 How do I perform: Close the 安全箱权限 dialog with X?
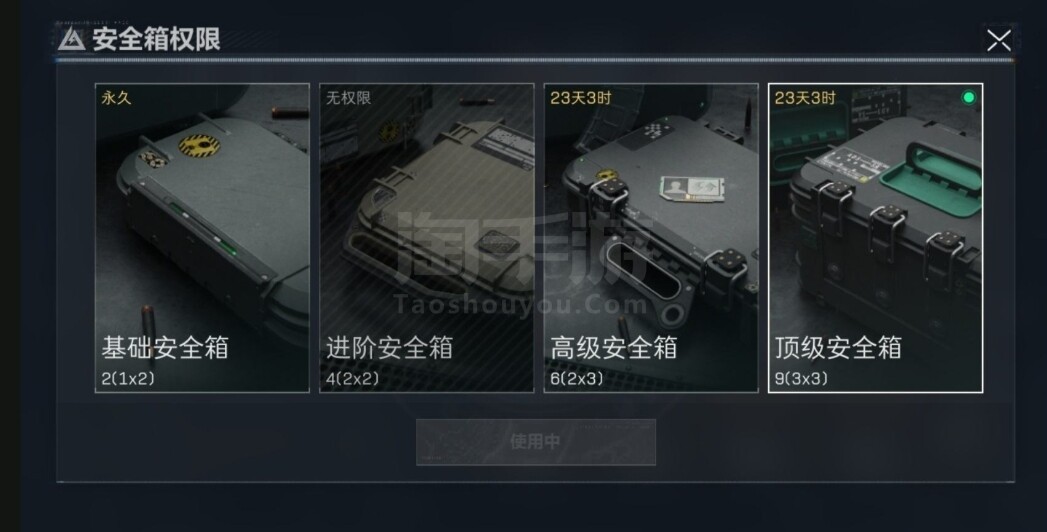tap(998, 41)
